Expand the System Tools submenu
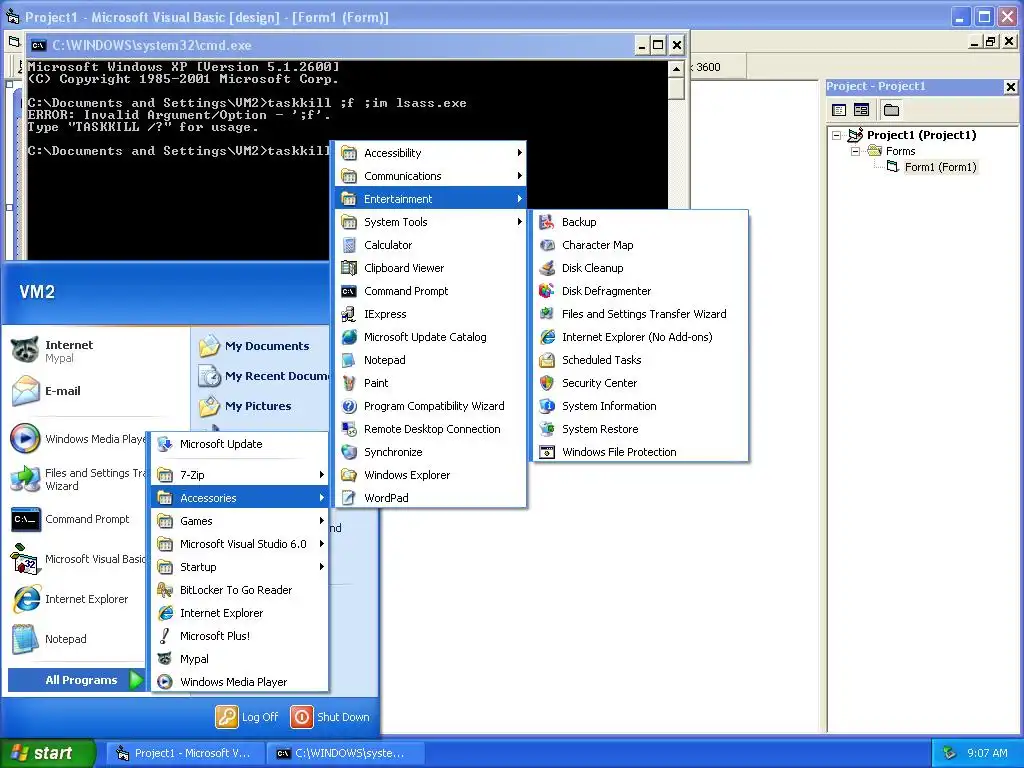1024x768 pixels. click(431, 222)
